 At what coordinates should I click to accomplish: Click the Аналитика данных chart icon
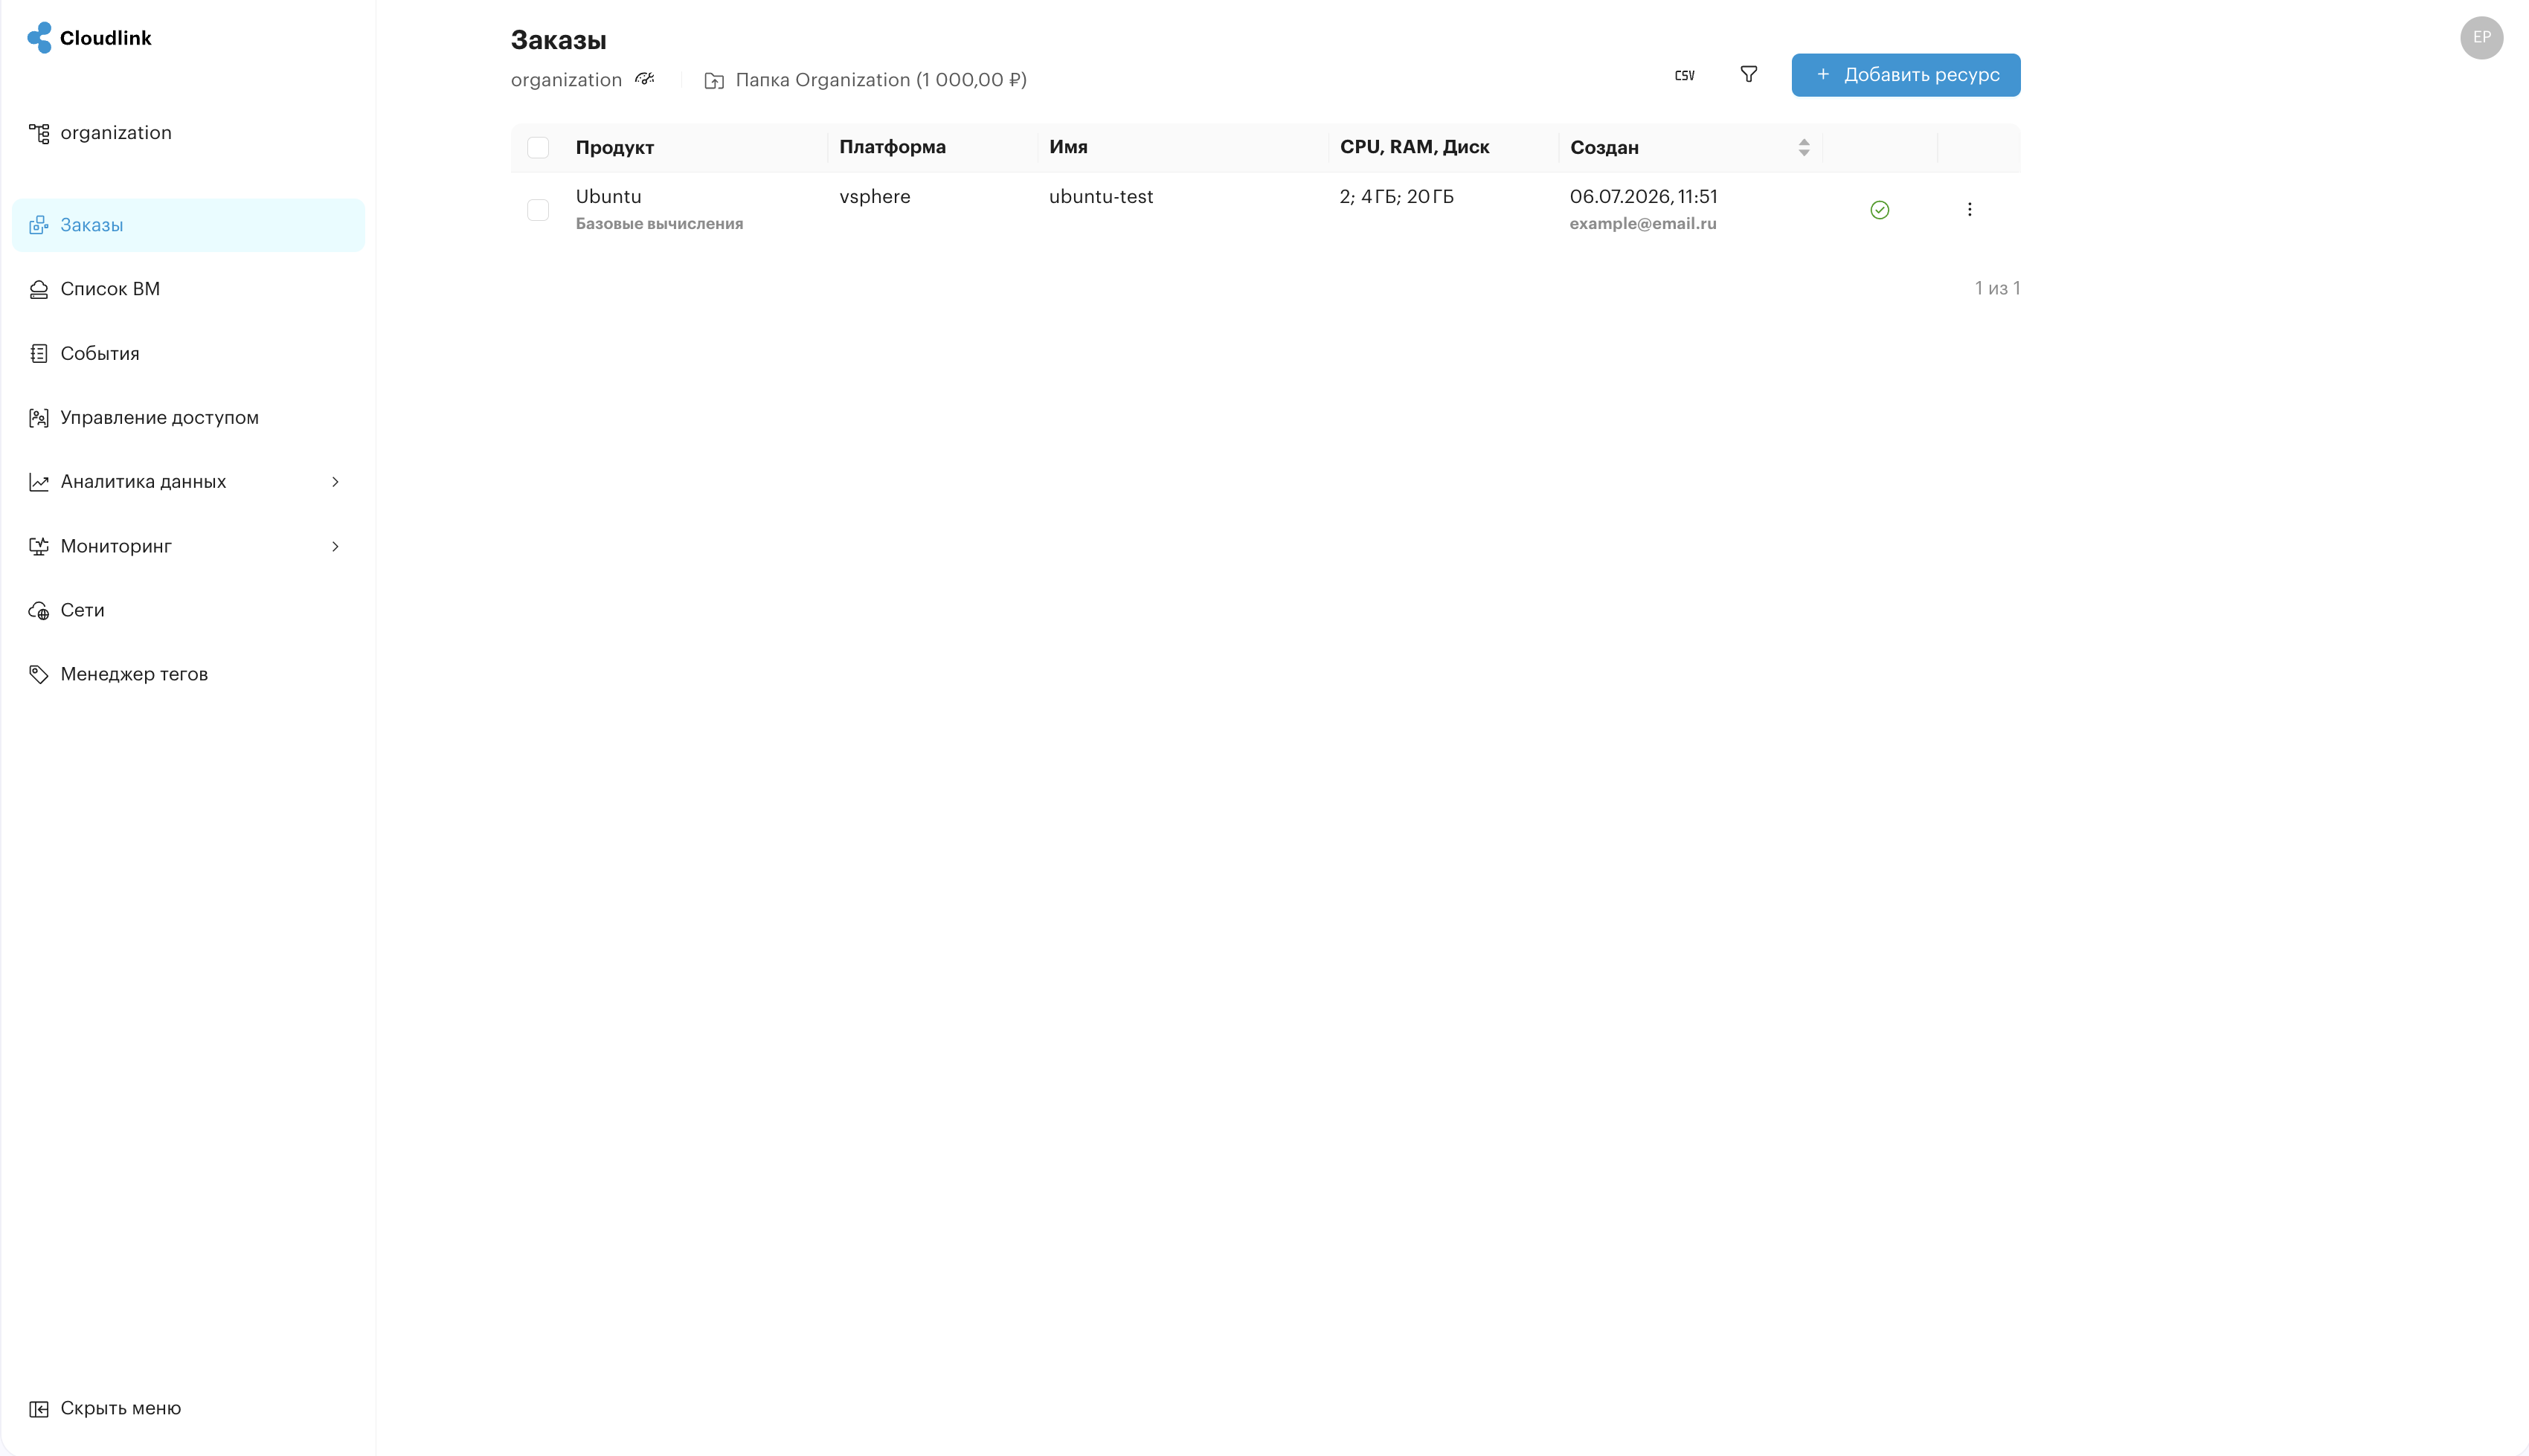[x=39, y=482]
